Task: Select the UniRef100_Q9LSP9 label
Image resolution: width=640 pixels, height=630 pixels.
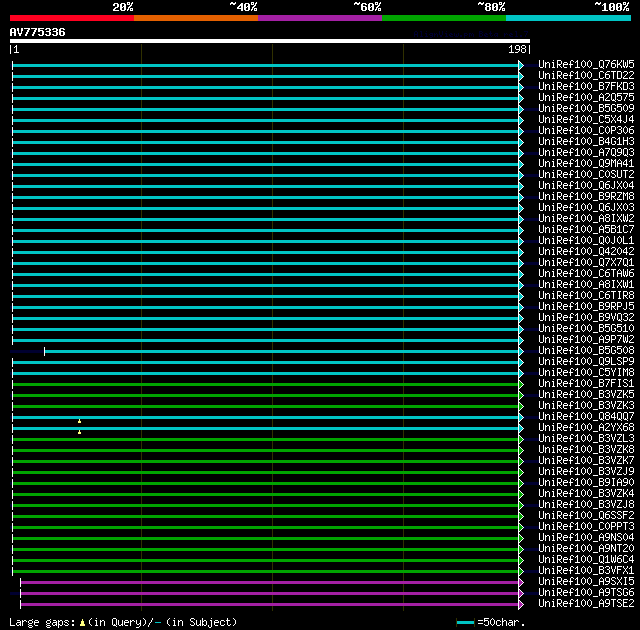Action: 586,362
